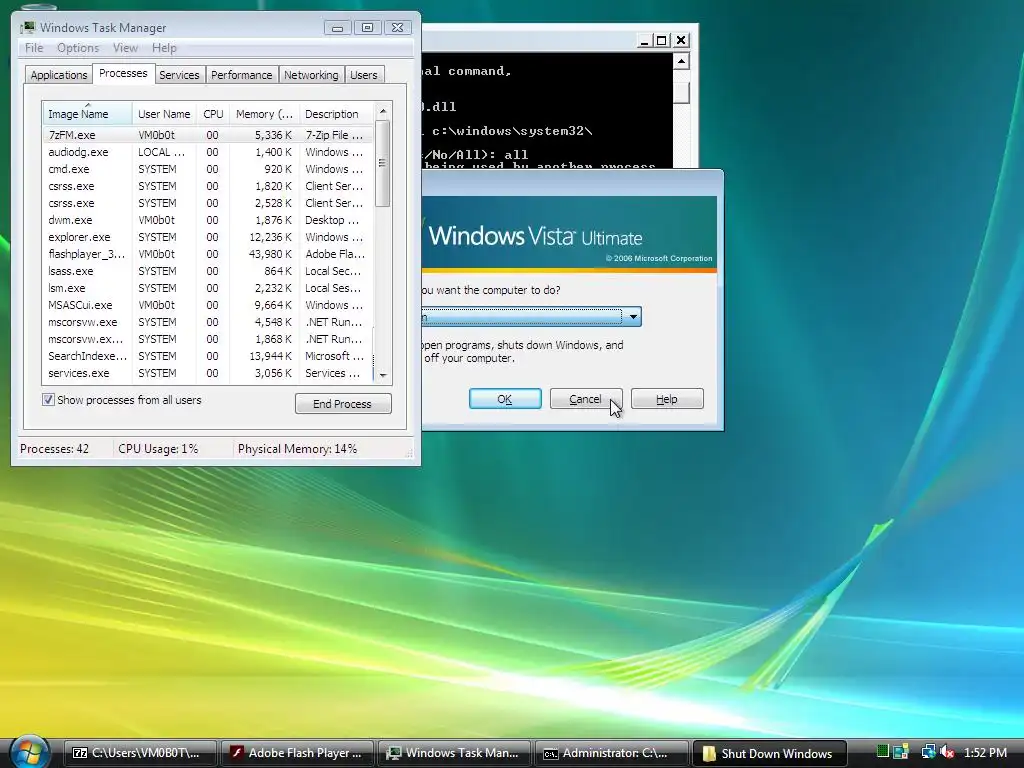Open the Help menu in Task Manager
The height and width of the screenshot is (768, 1024).
pos(164,48)
